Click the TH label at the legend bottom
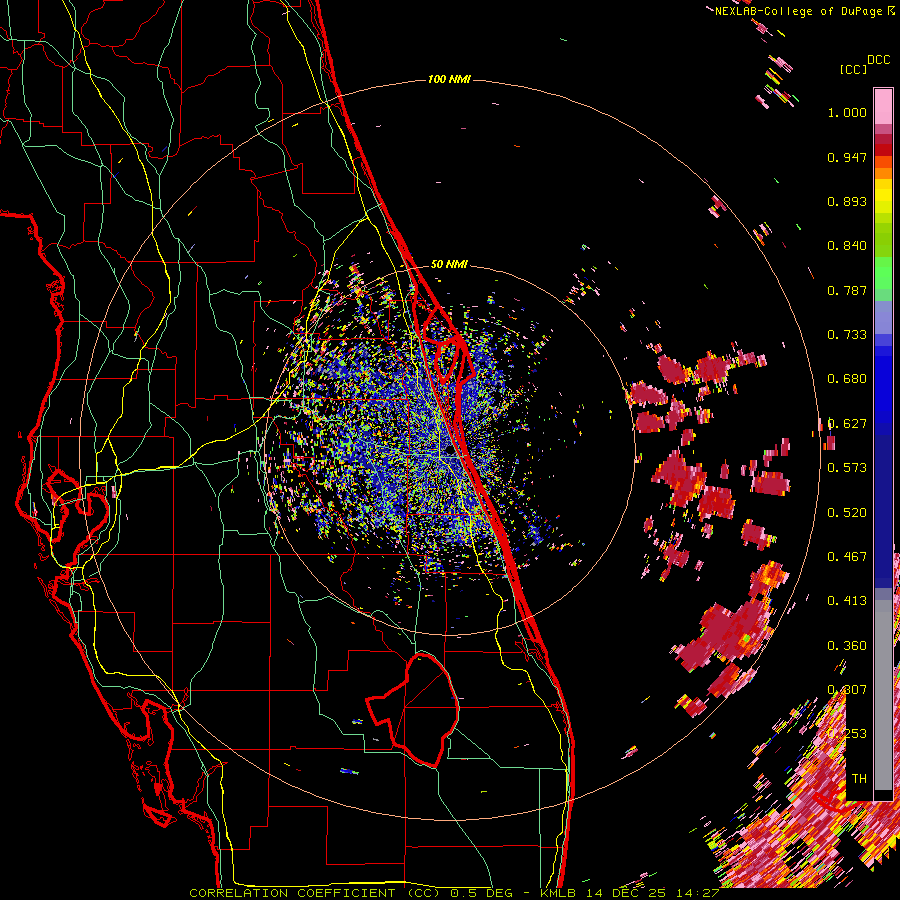Image resolution: width=900 pixels, height=900 pixels. (x=859, y=779)
